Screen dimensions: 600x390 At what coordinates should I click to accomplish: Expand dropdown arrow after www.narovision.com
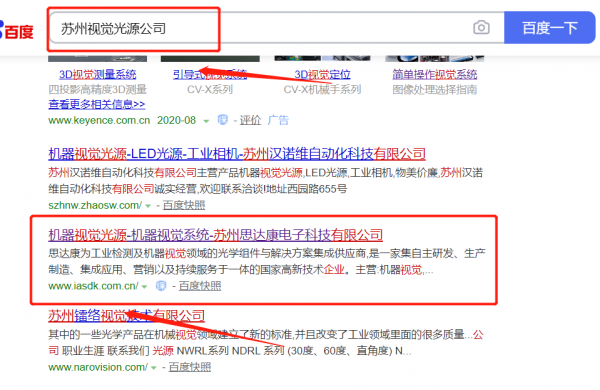point(154,368)
